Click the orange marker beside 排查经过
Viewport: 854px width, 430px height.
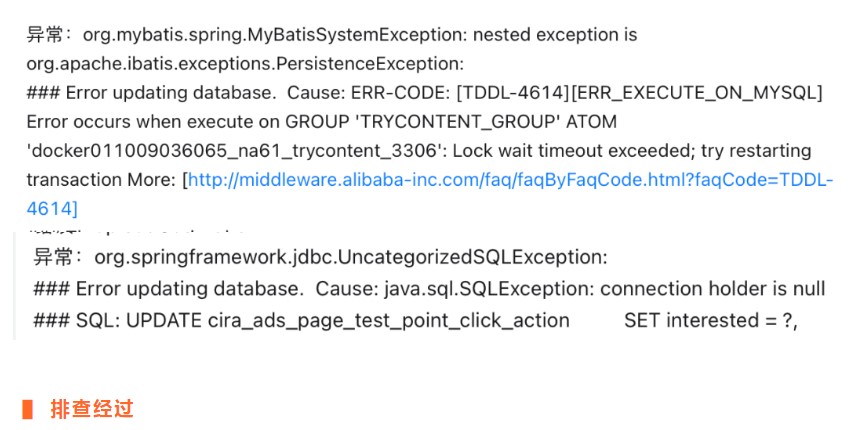pyautogui.click(x=28, y=408)
